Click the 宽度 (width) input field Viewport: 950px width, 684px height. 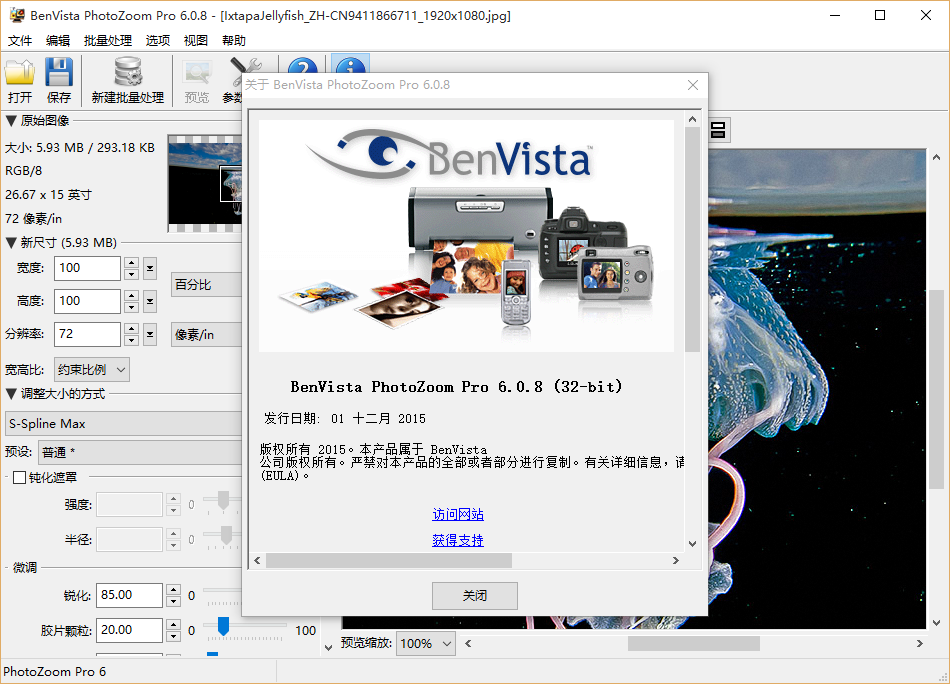[x=87, y=268]
